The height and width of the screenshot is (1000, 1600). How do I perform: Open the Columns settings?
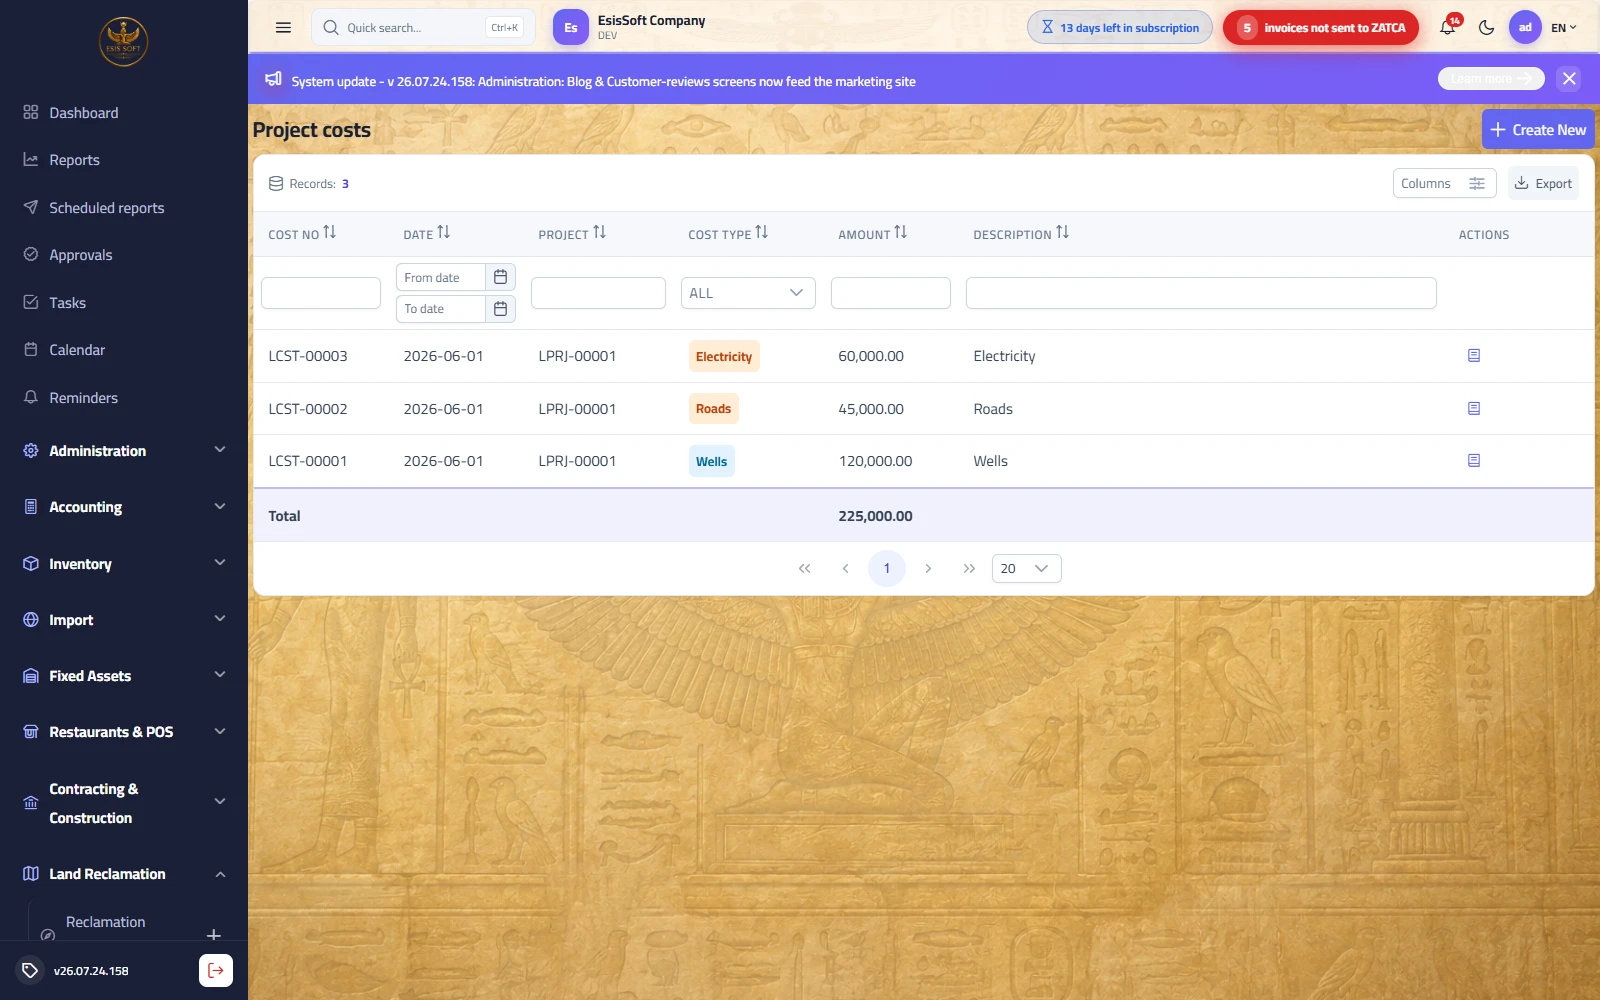(1444, 184)
